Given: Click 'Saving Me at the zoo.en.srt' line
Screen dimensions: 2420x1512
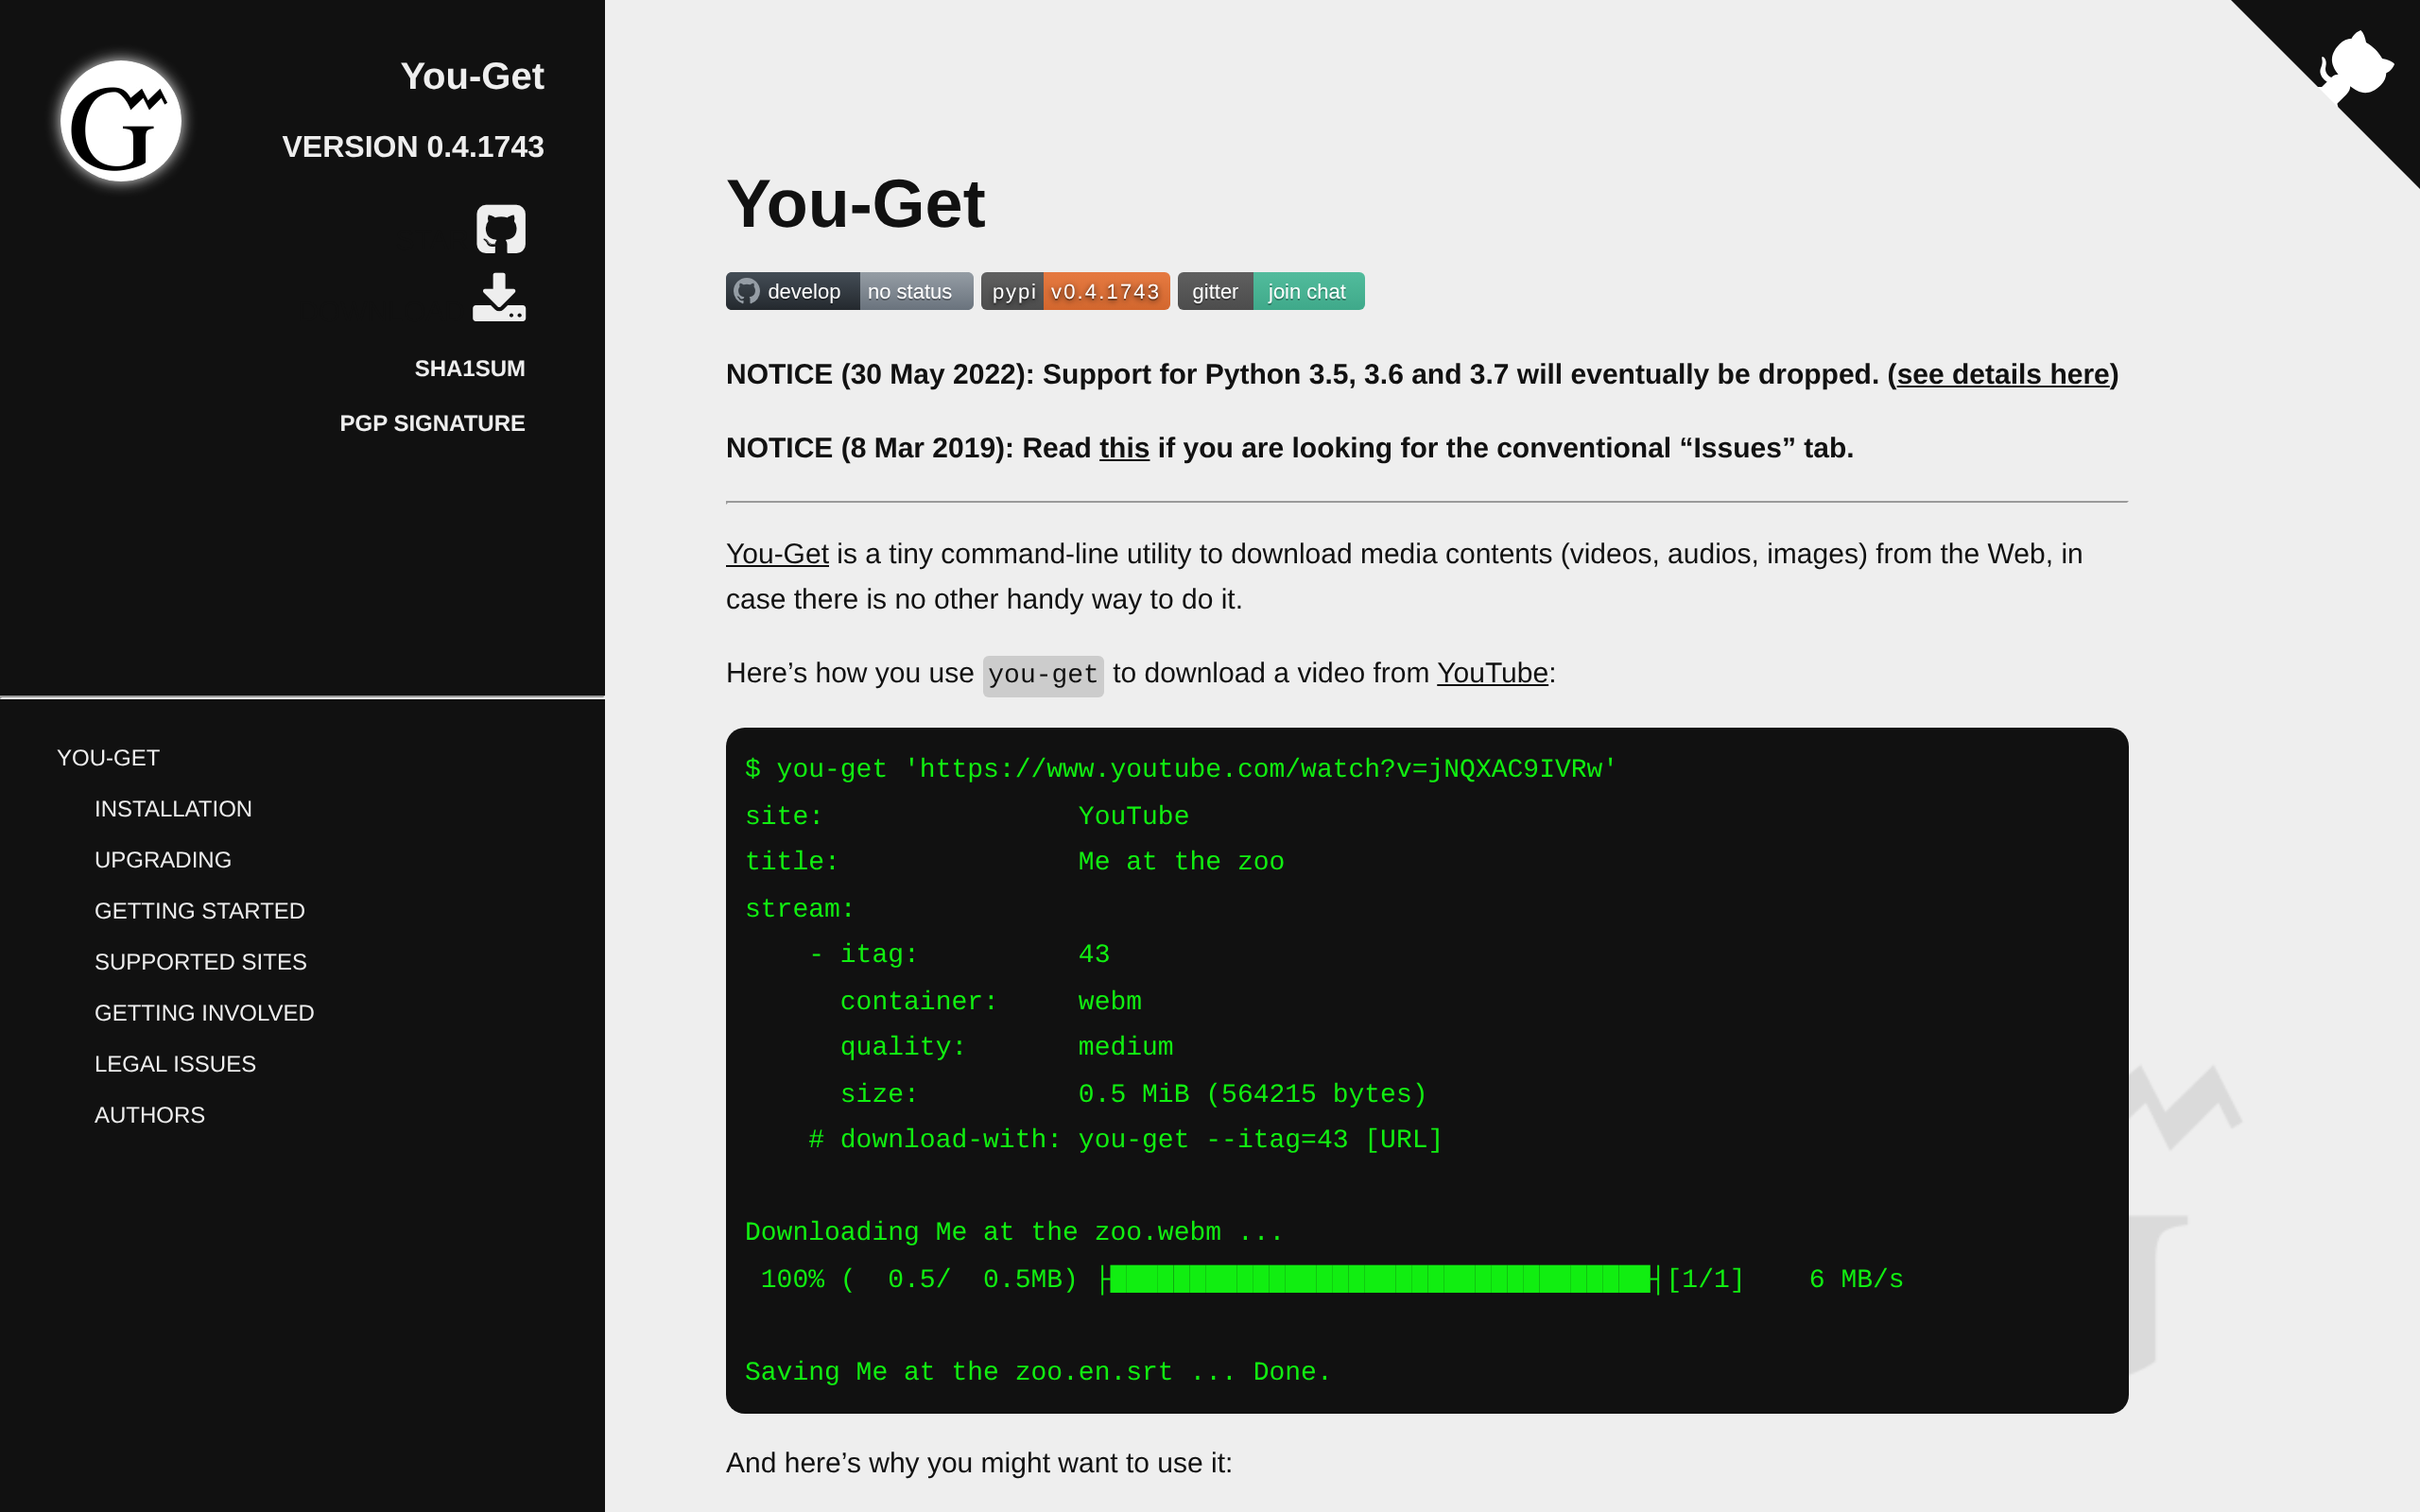Looking at the screenshot, I should 1038,1372.
